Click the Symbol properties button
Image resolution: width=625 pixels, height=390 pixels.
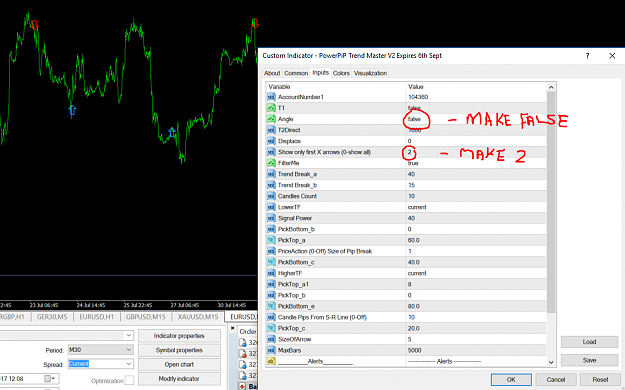click(x=179, y=350)
